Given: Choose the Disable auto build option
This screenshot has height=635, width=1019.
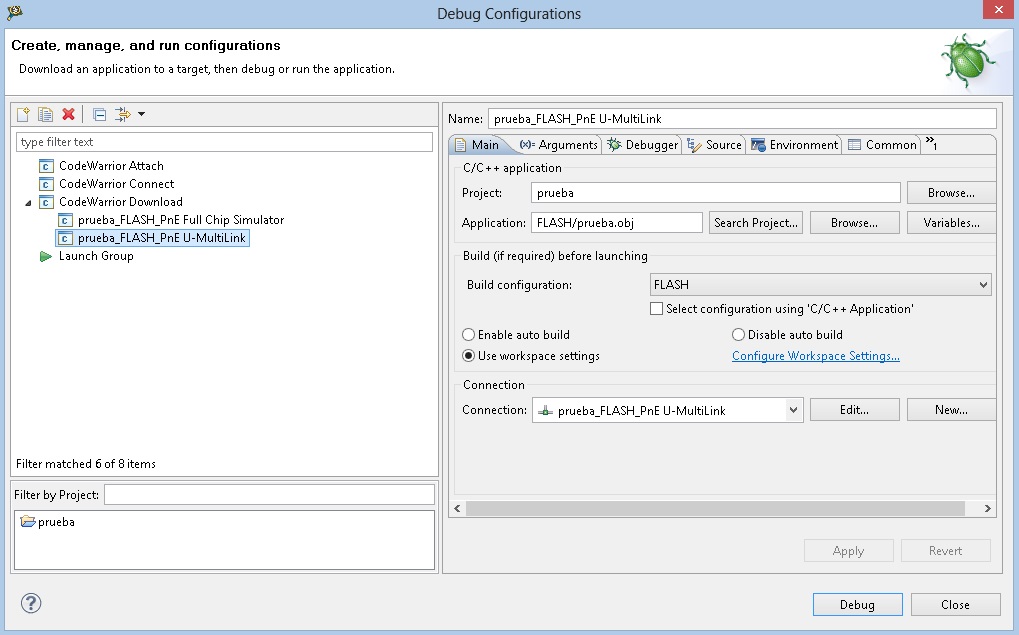Looking at the screenshot, I should tap(739, 335).
